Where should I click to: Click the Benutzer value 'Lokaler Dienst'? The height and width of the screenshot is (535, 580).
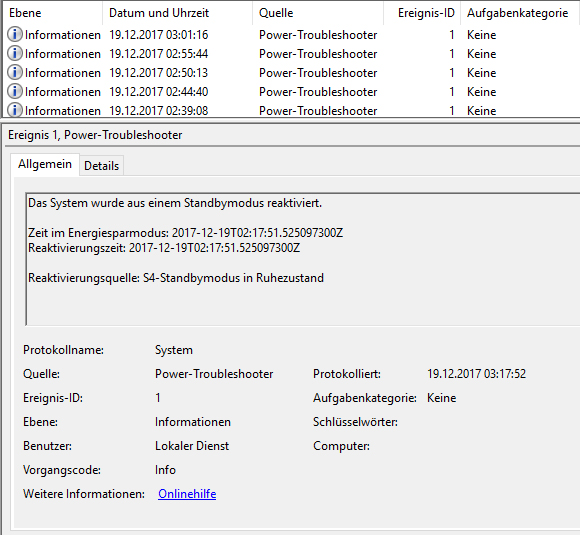tap(192, 446)
